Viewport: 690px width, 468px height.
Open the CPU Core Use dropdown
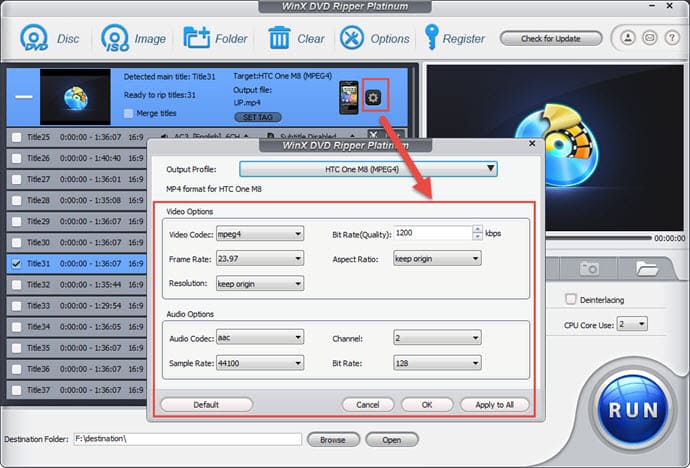click(632, 325)
